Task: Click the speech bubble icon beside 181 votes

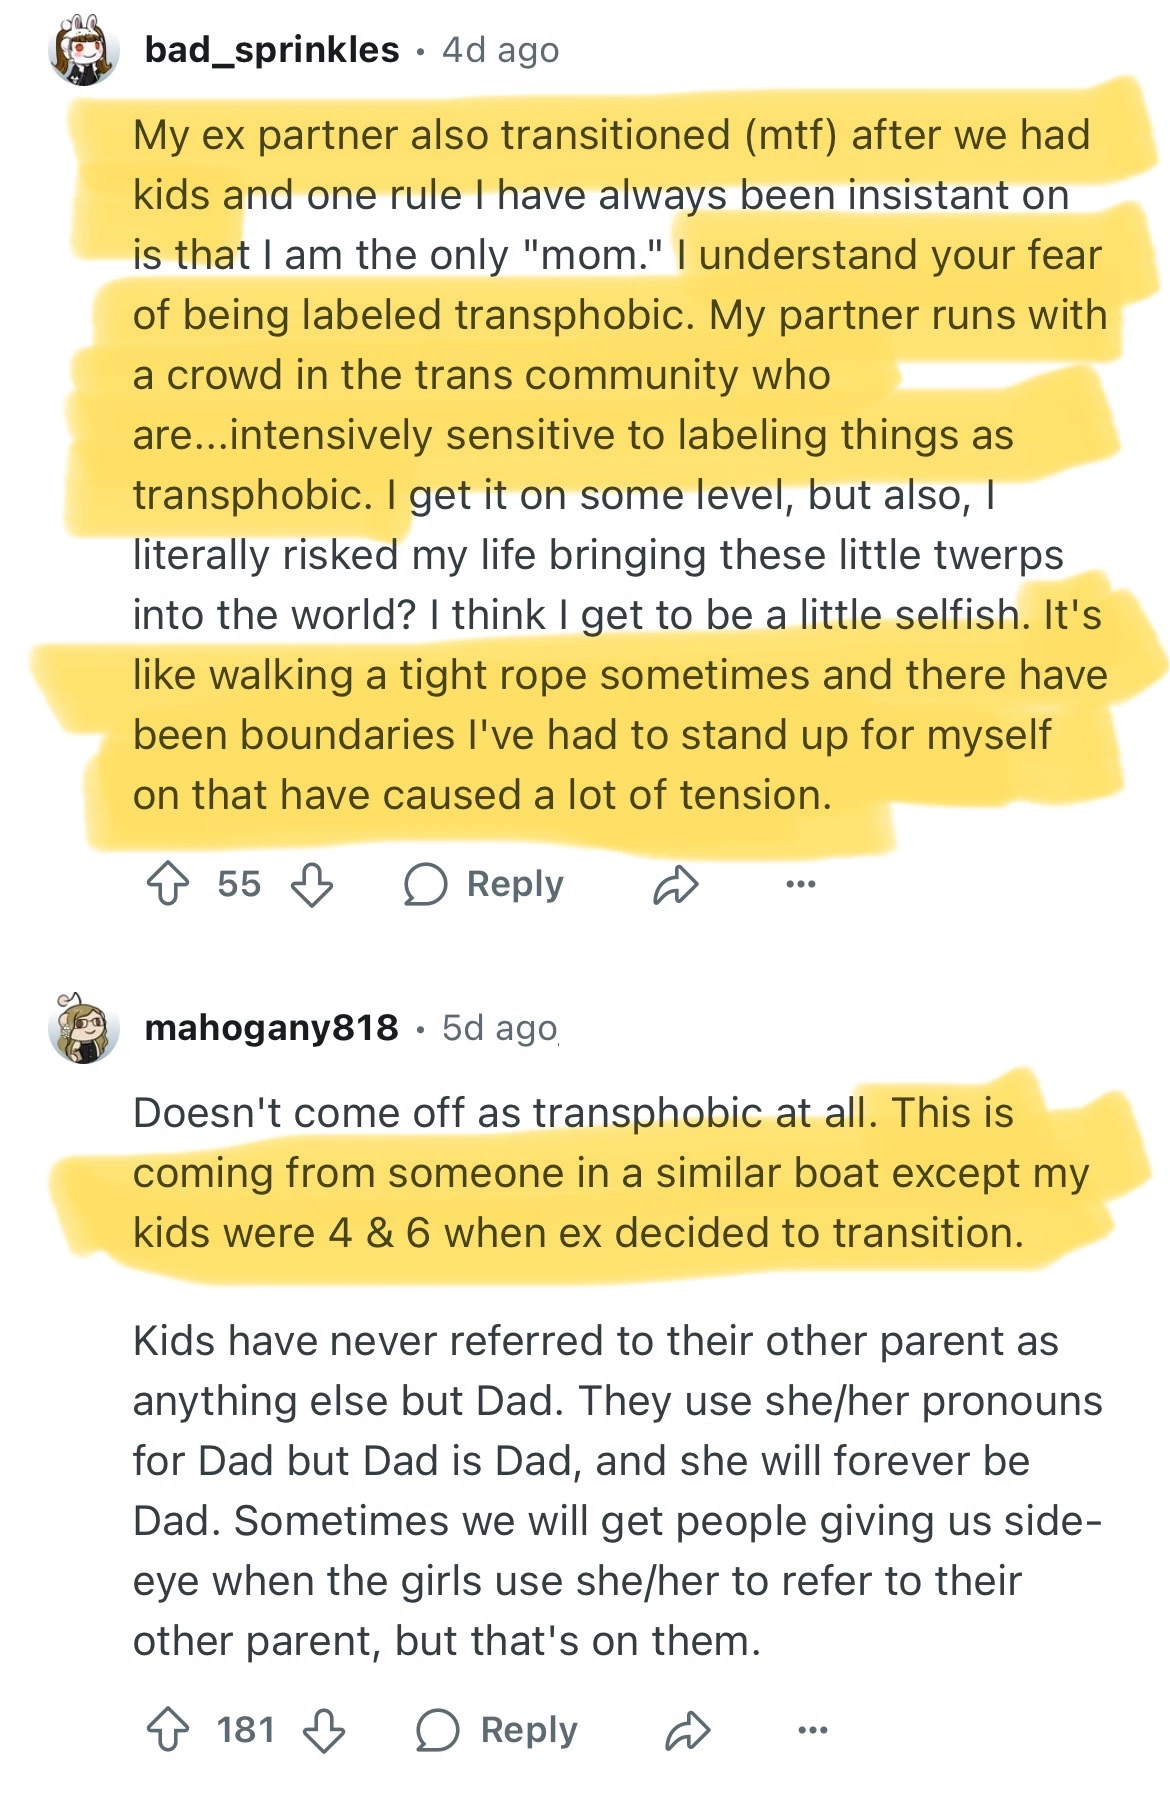Action: [438, 1731]
